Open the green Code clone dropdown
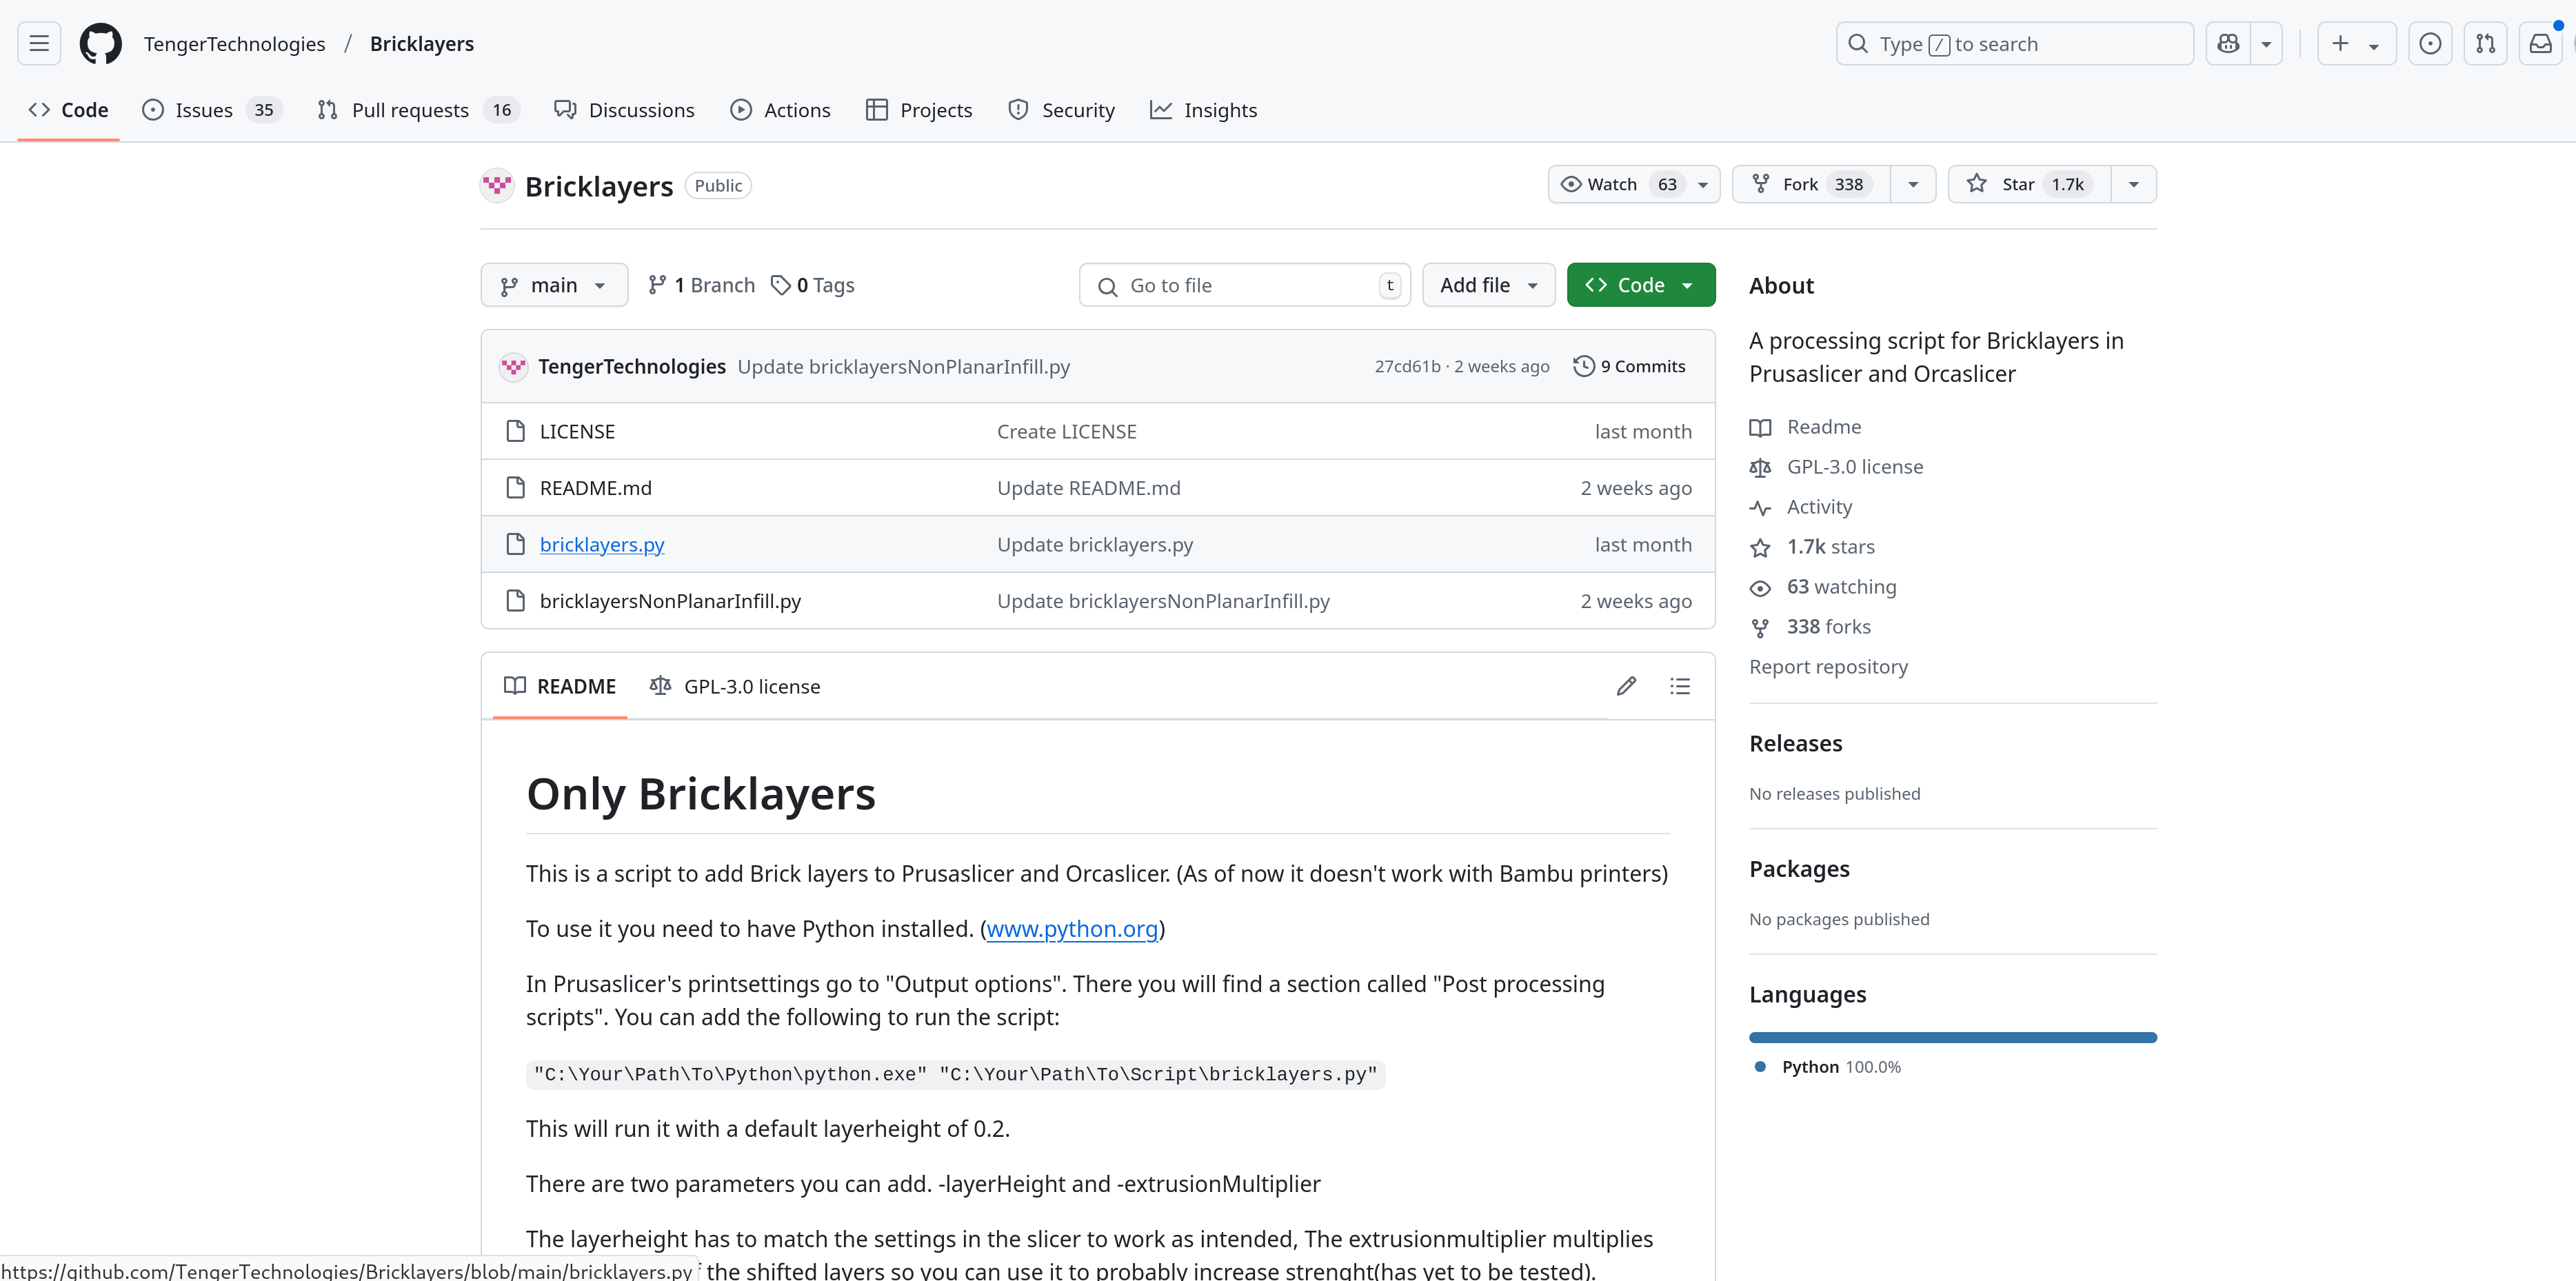 click(1640, 285)
